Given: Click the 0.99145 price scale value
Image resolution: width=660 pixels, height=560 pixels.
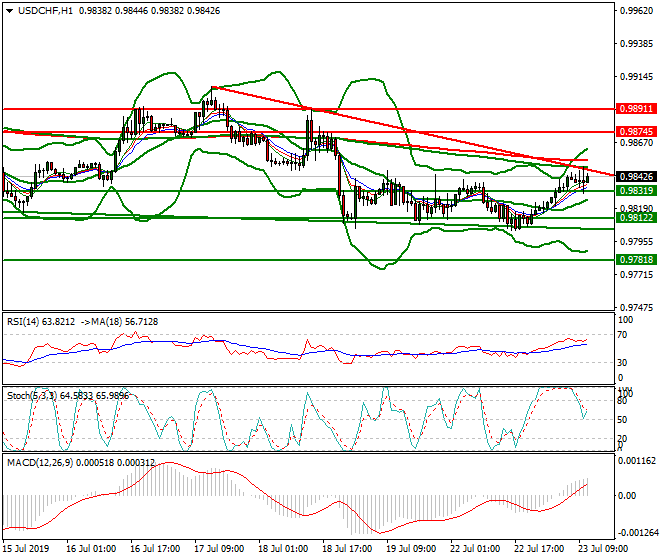Looking at the screenshot, I should [x=637, y=77].
